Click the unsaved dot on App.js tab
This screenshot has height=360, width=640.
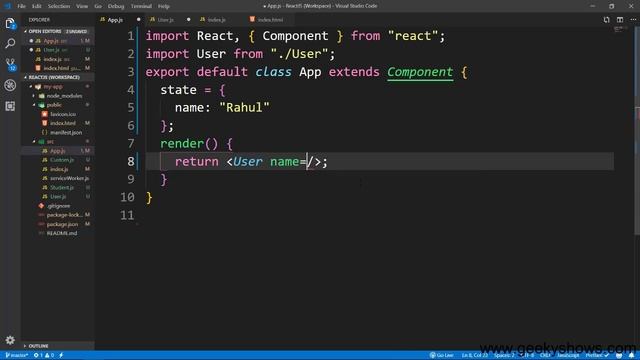[138, 20]
